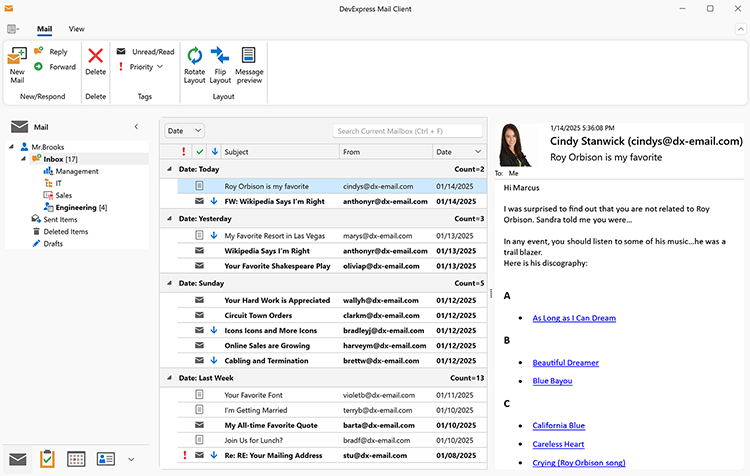Click the Delete icon in ribbon
Screen dimensions: 750x476
click(96, 57)
